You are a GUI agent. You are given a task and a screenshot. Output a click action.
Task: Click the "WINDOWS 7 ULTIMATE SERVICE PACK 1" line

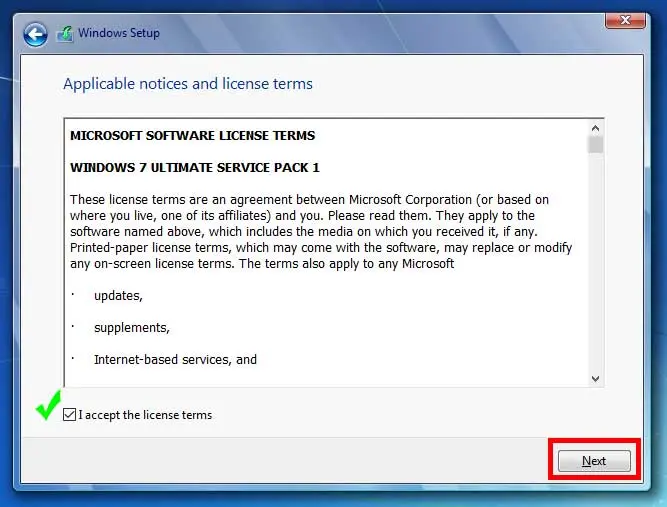point(195,167)
